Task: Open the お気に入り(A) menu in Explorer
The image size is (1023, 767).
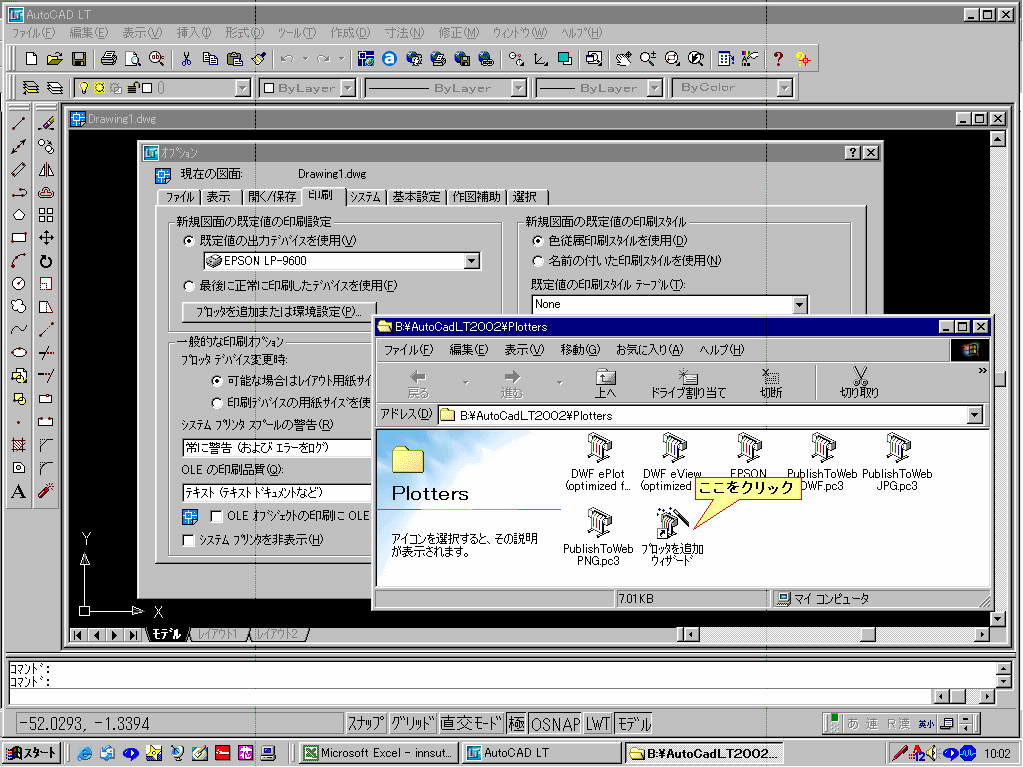Action: click(649, 350)
